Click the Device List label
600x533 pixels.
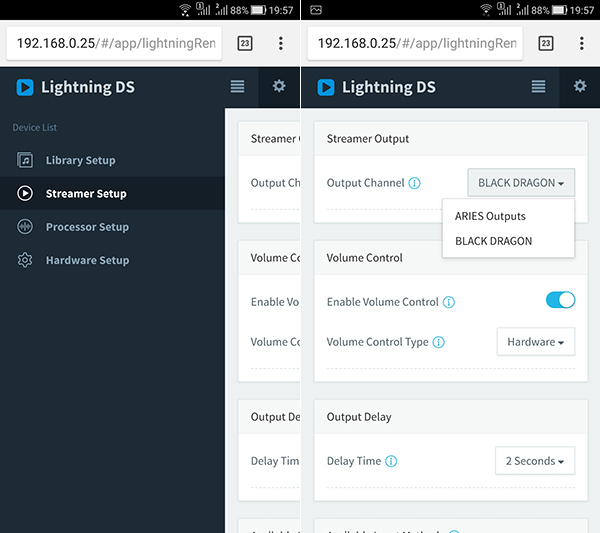tap(34, 127)
